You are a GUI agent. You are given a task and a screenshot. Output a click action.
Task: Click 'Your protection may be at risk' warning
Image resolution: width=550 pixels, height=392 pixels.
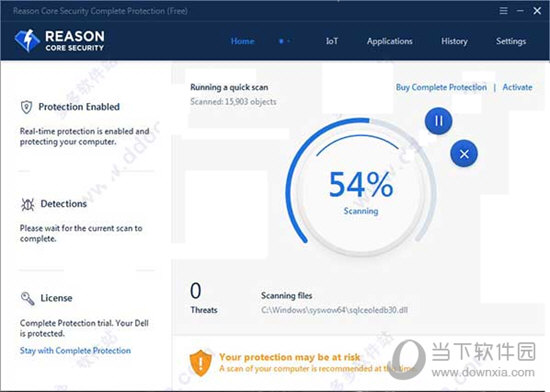290,357
